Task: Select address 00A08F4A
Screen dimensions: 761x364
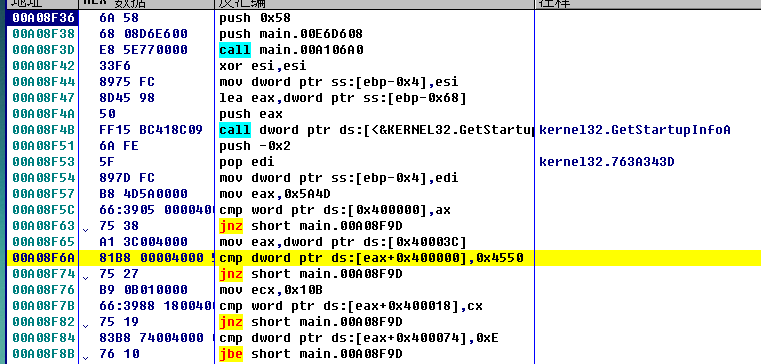Action: pyautogui.click(x=44, y=115)
